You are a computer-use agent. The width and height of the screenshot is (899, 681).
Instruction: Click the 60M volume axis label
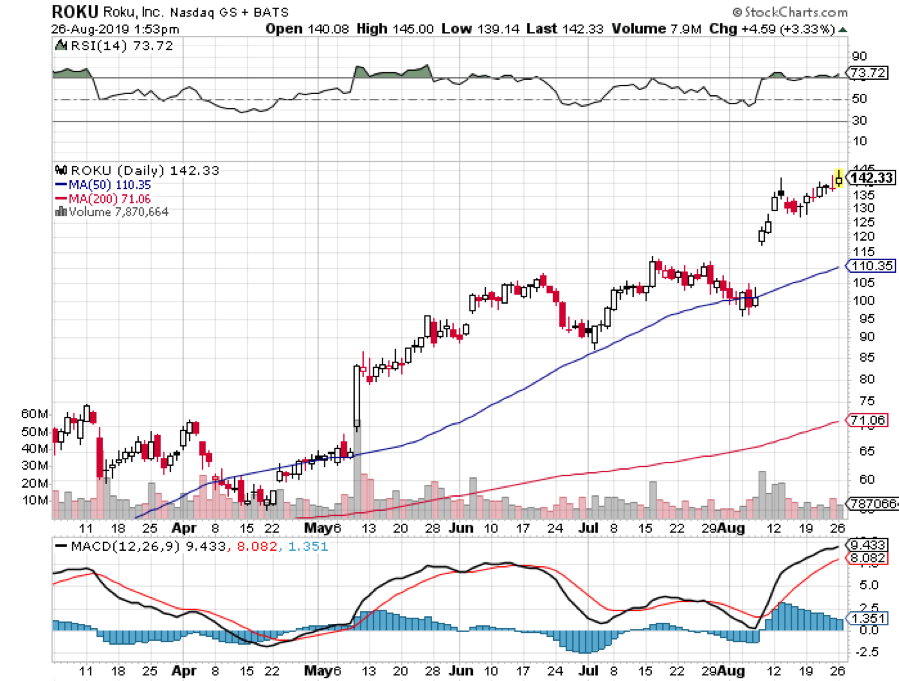click(35, 414)
